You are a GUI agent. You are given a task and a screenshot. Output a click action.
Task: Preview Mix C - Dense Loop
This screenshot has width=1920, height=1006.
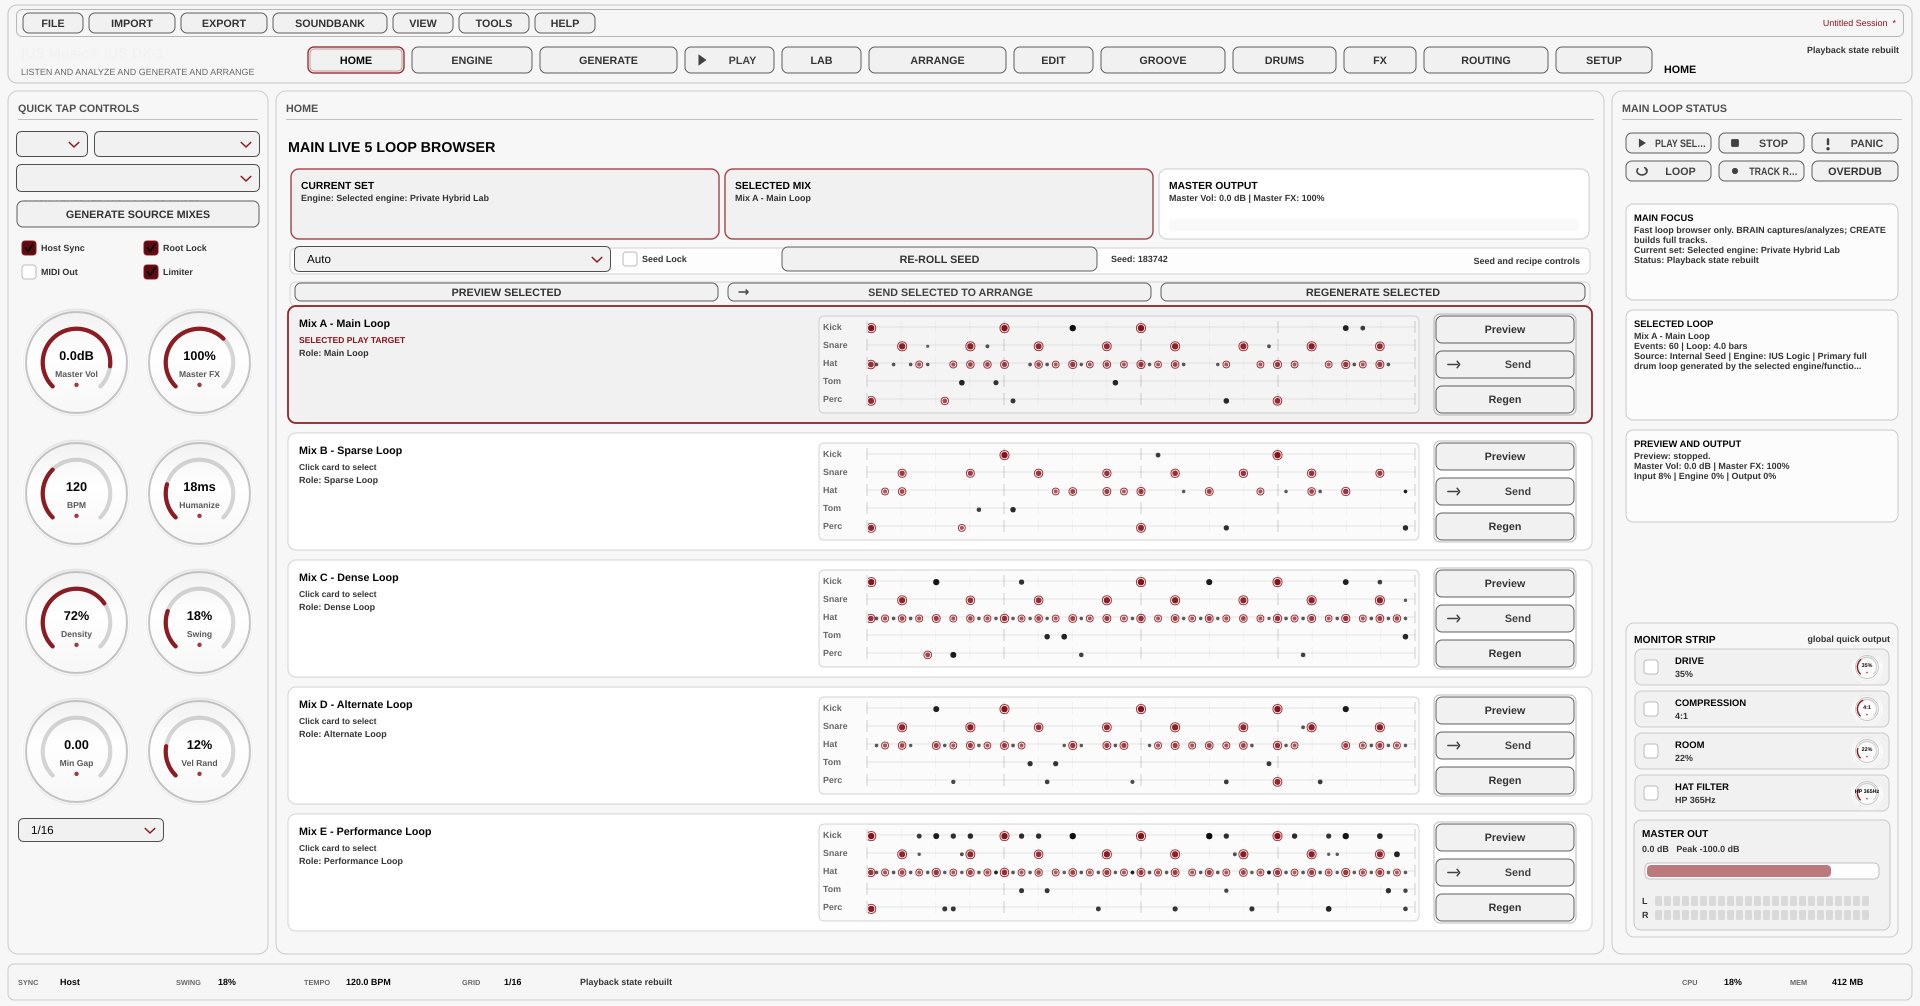1505,583
